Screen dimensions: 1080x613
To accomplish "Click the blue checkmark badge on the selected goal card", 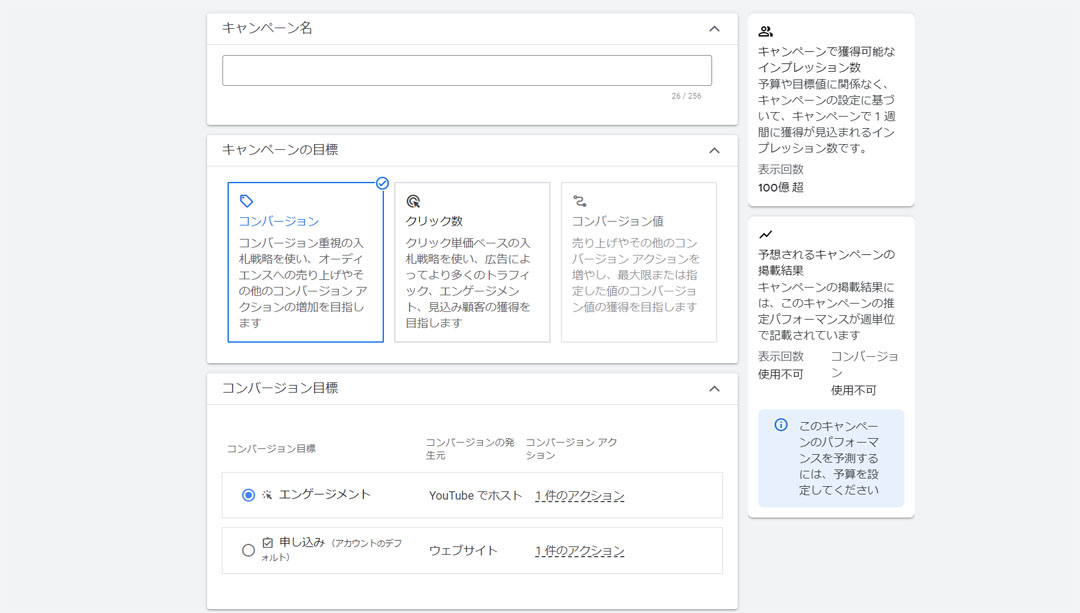I will click(x=382, y=183).
